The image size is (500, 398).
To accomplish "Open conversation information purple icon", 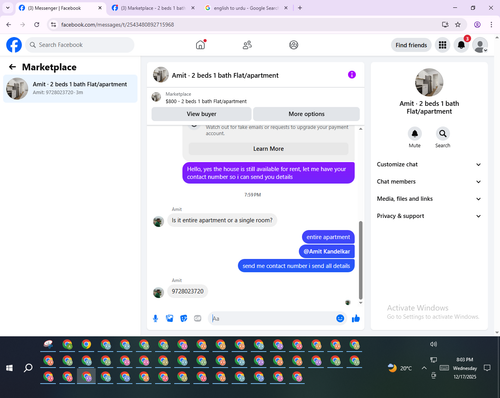I will pyautogui.click(x=352, y=75).
